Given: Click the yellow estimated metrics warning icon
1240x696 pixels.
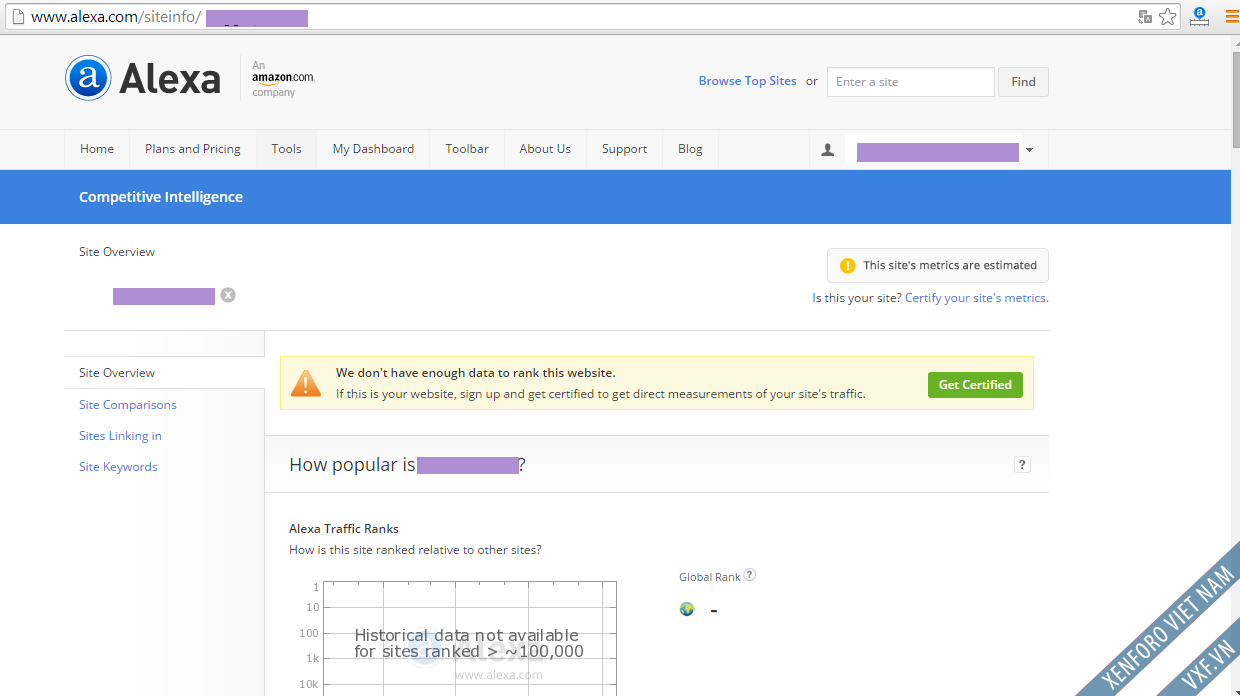Looking at the screenshot, I should point(848,265).
